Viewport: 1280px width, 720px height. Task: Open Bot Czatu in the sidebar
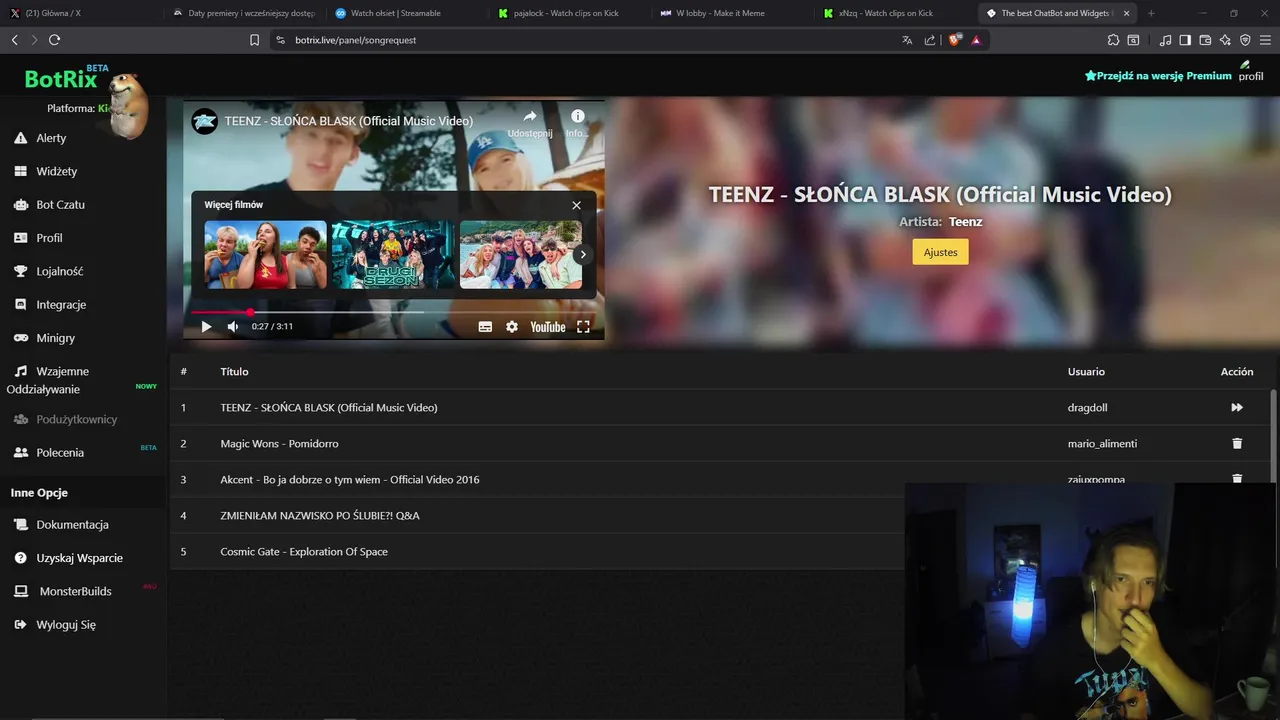[x=60, y=204]
